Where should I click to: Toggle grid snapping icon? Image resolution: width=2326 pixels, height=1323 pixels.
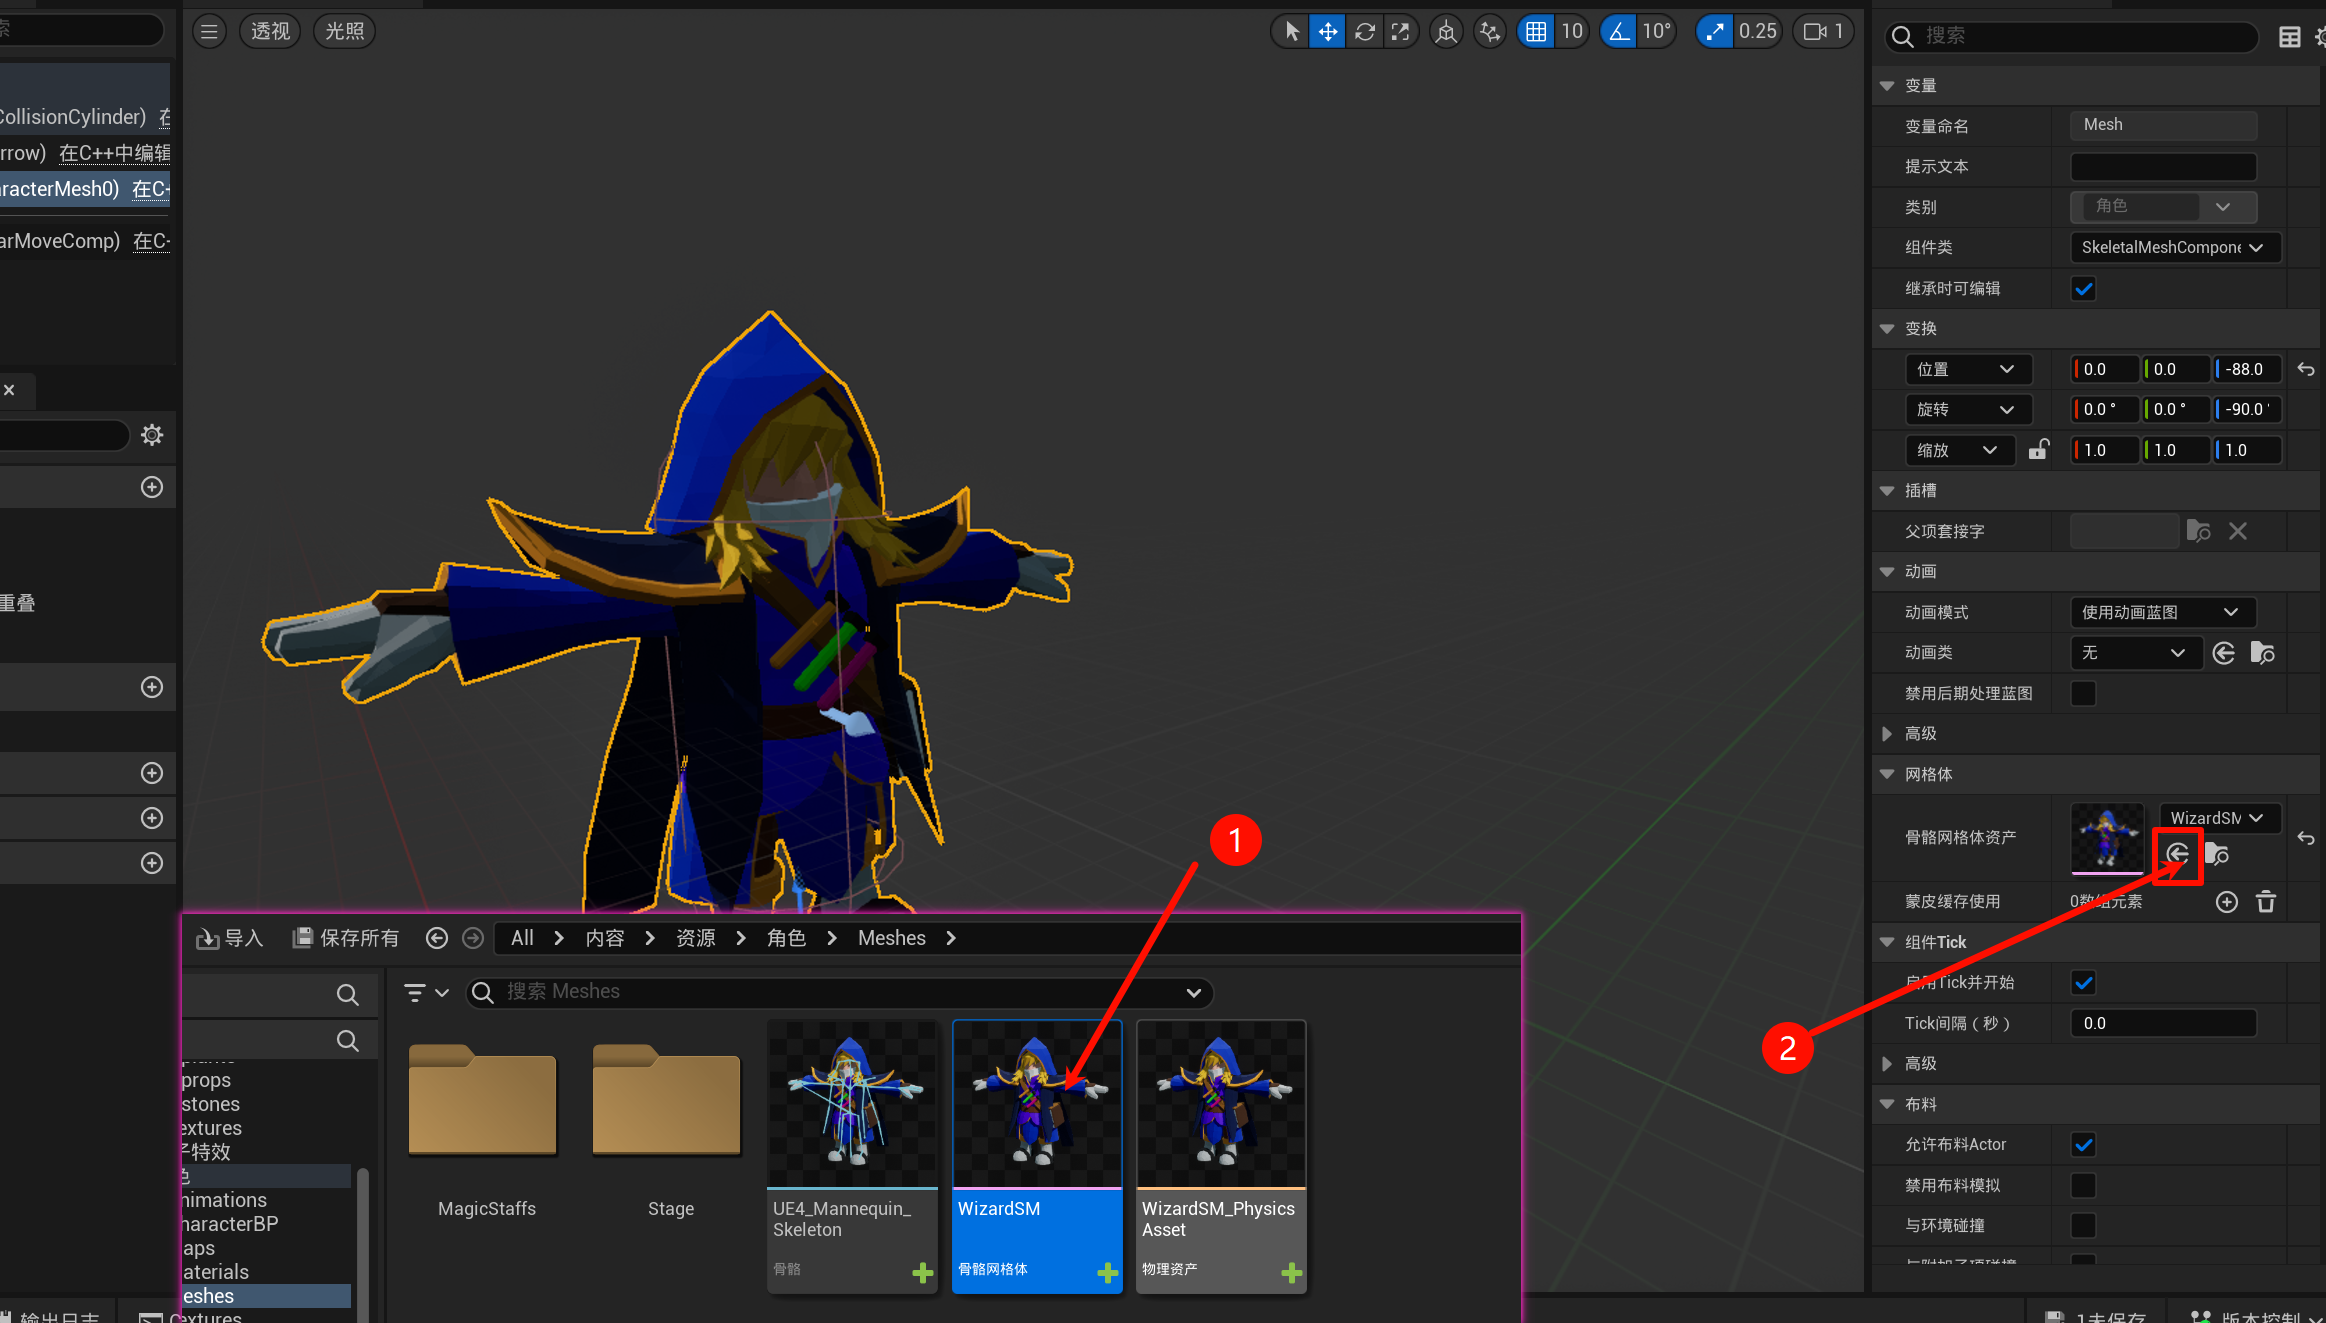click(1536, 32)
